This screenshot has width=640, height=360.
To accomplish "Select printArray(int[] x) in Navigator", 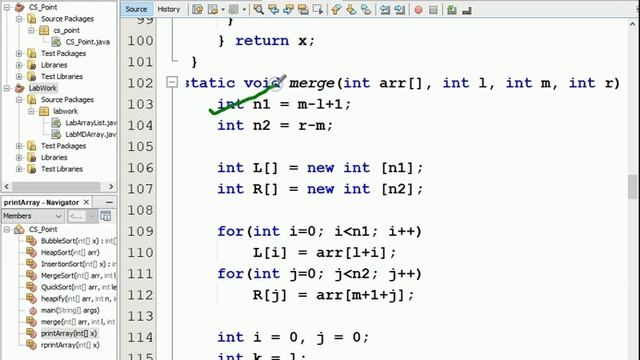I will click(x=69, y=333).
